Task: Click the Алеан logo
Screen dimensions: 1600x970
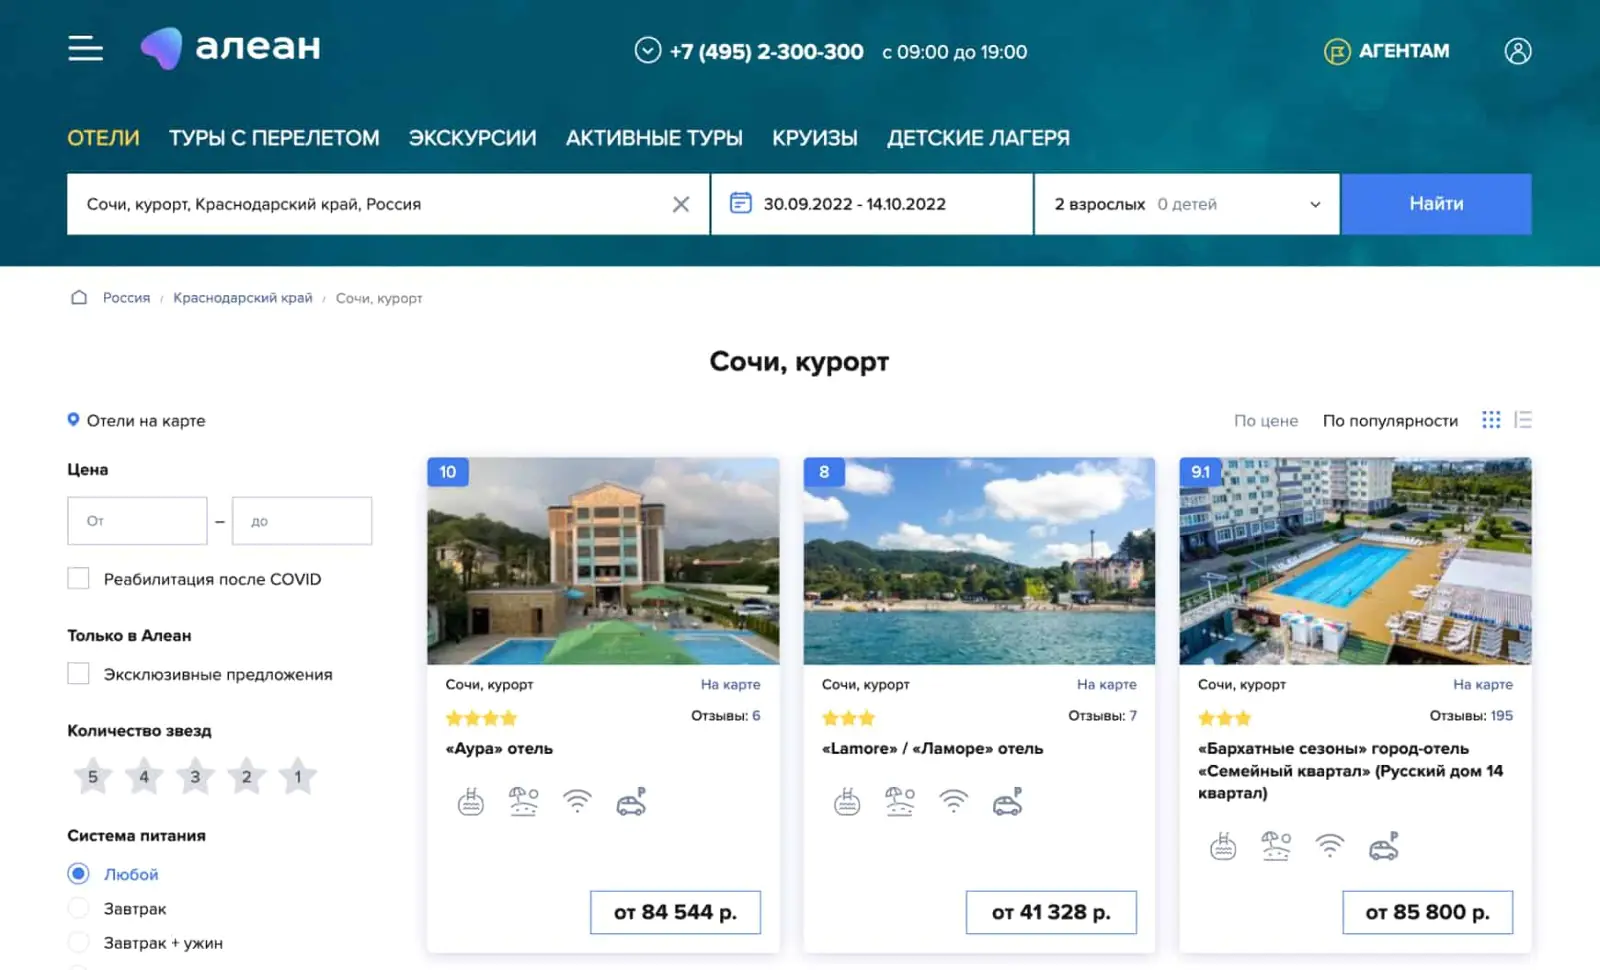Action: [231, 48]
